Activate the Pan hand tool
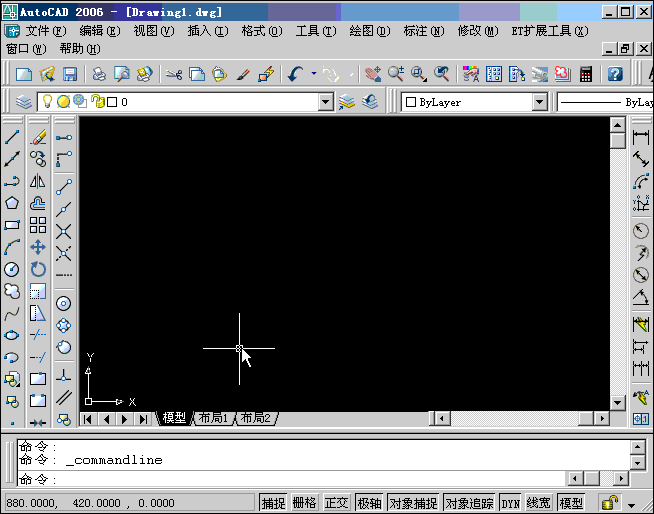654x514 pixels. click(373, 74)
